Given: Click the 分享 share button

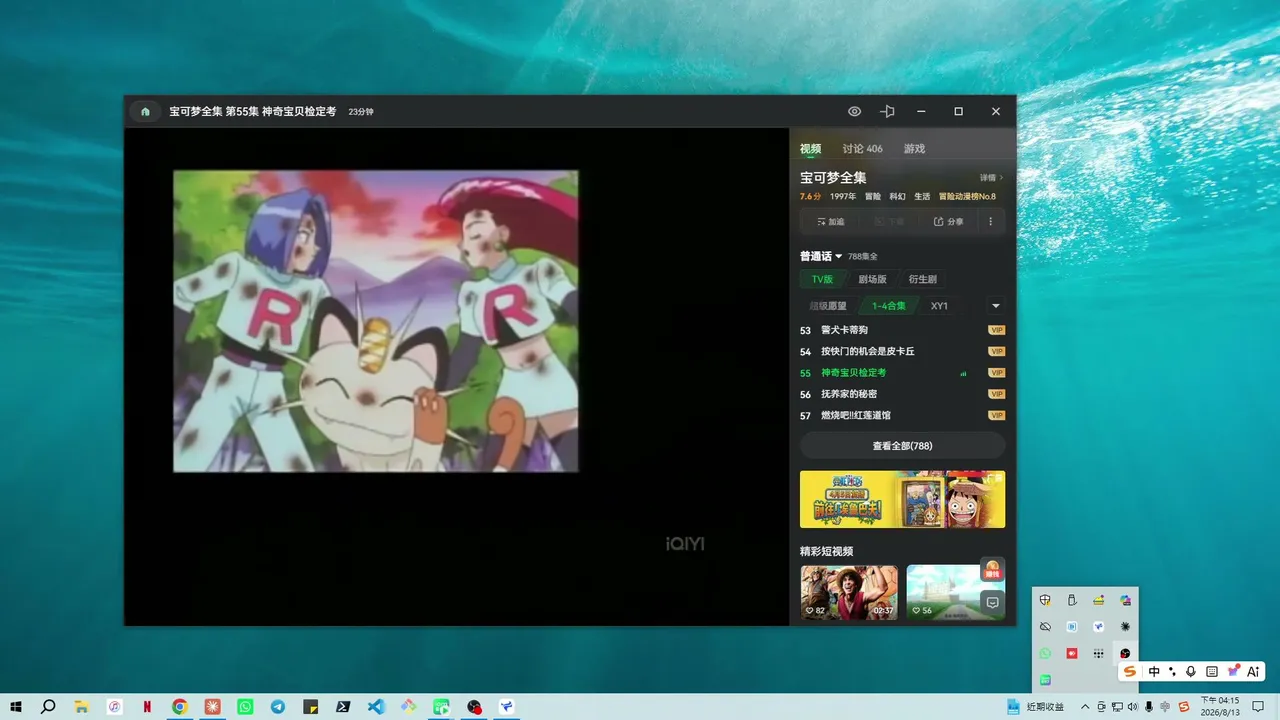Looking at the screenshot, I should coord(949,222).
